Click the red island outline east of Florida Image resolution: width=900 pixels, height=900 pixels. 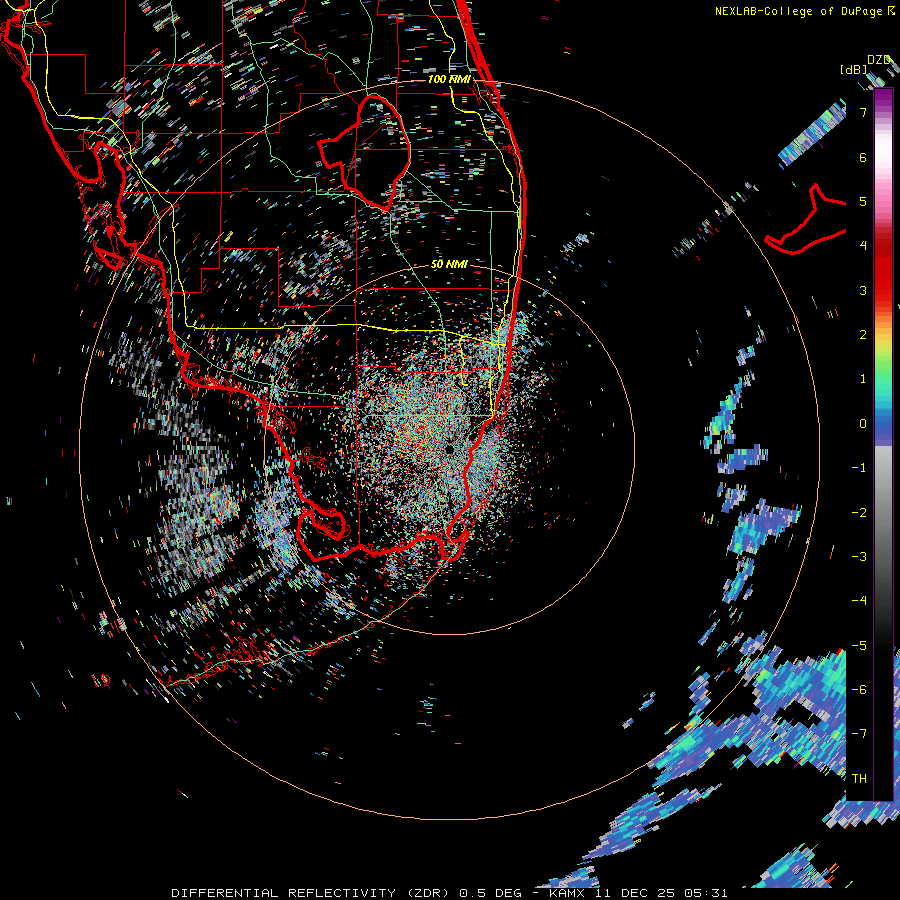806,221
